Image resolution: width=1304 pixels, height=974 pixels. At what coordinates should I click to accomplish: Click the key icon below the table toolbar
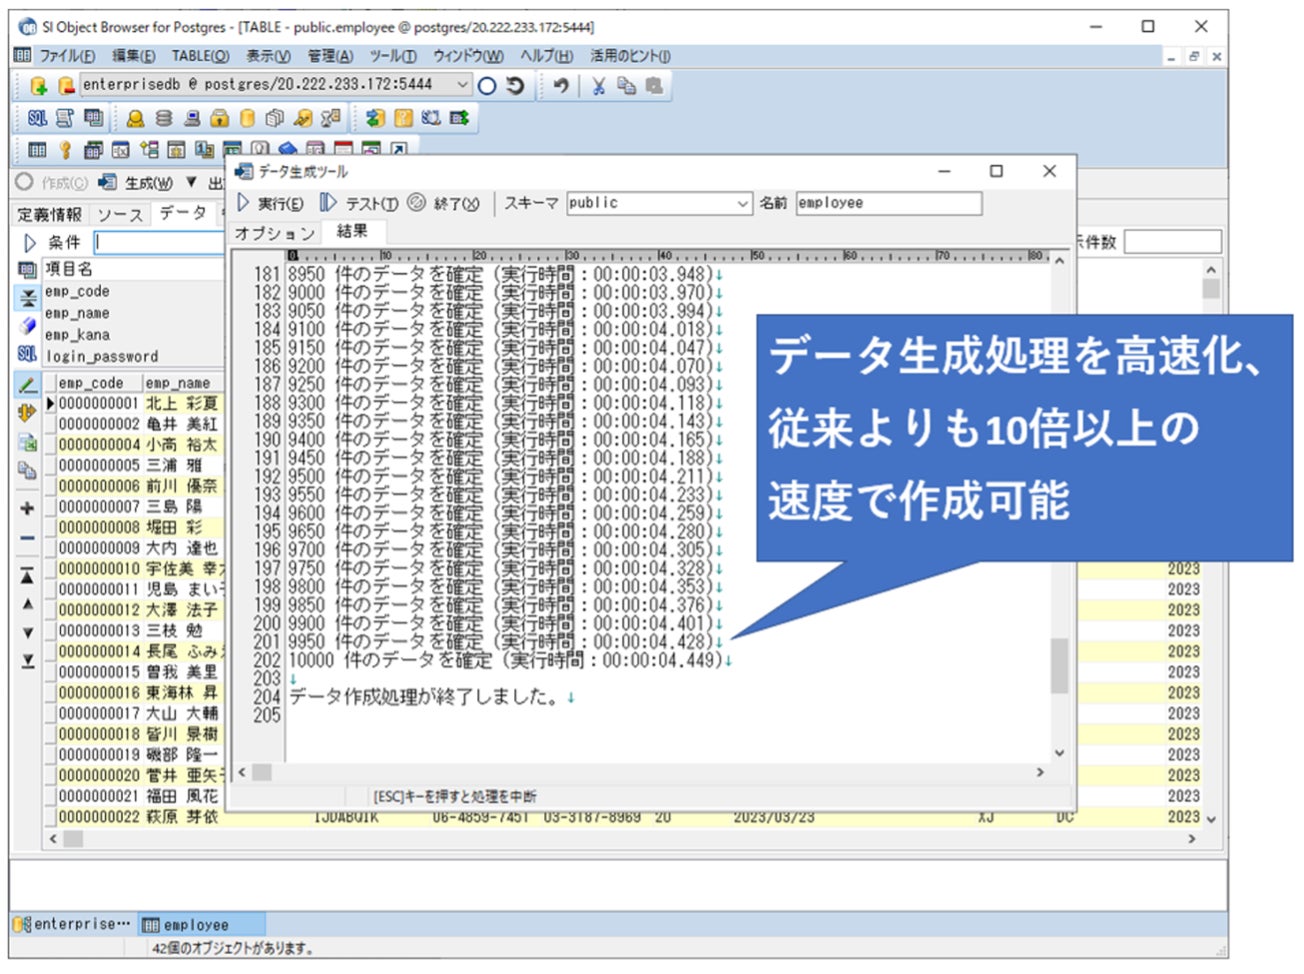(65, 151)
